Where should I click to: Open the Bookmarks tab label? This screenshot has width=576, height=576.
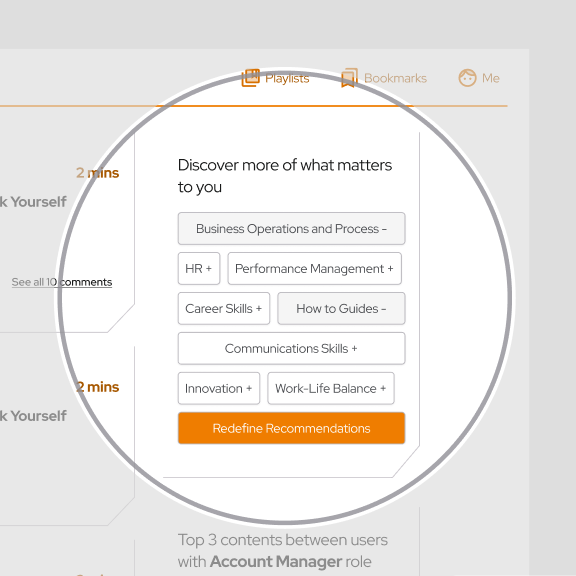click(x=395, y=78)
